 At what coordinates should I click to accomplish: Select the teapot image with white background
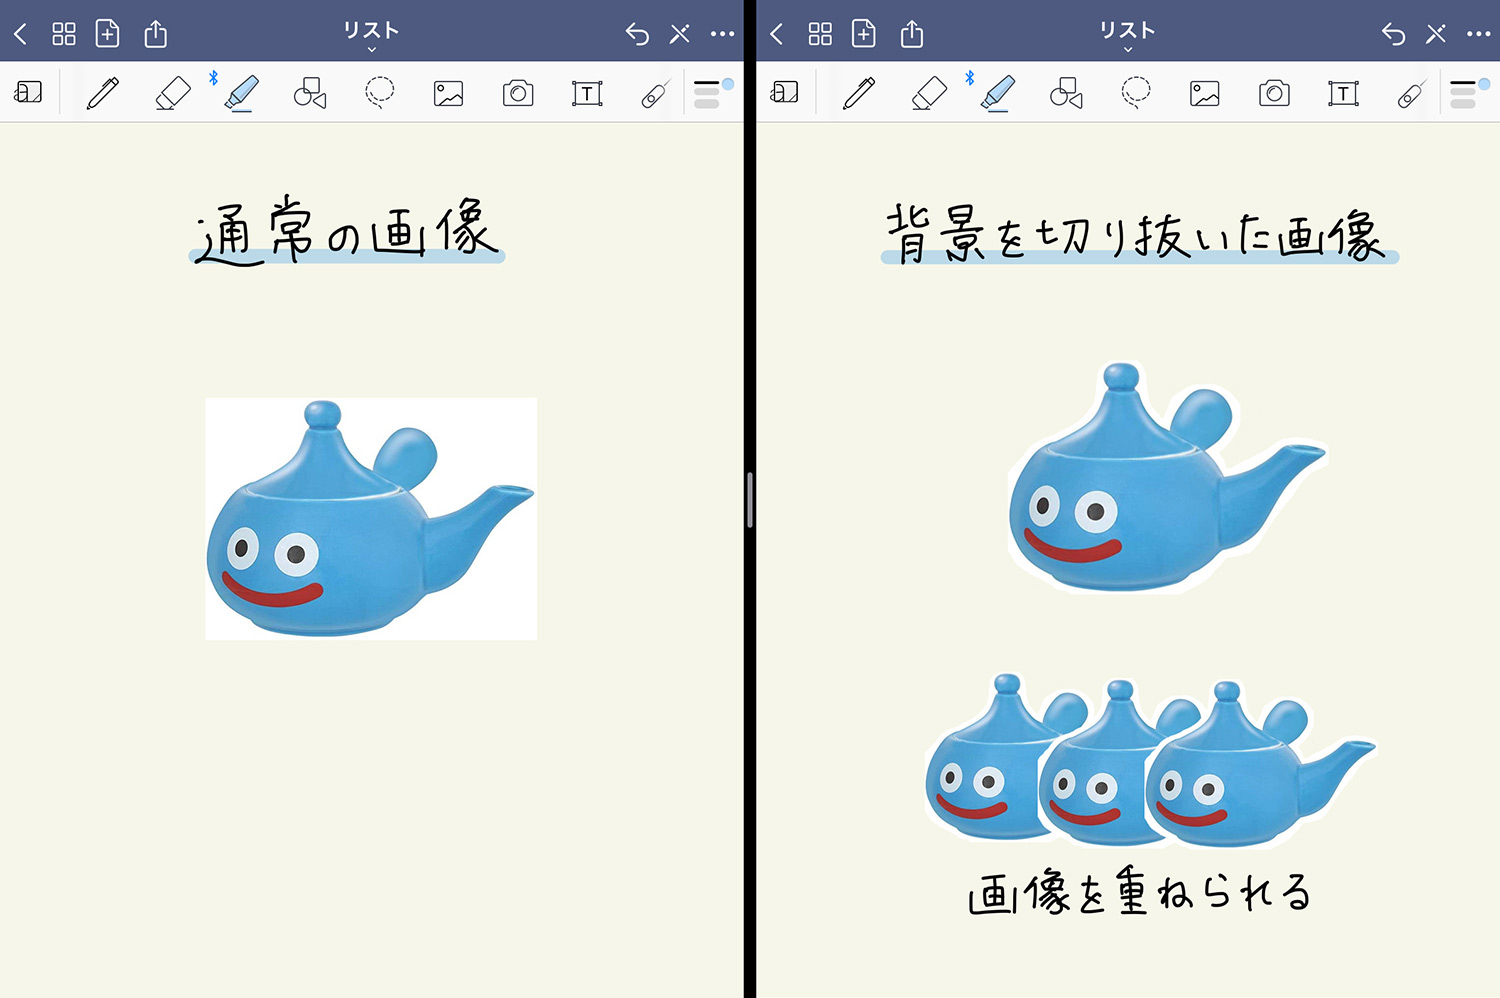[x=371, y=518]
